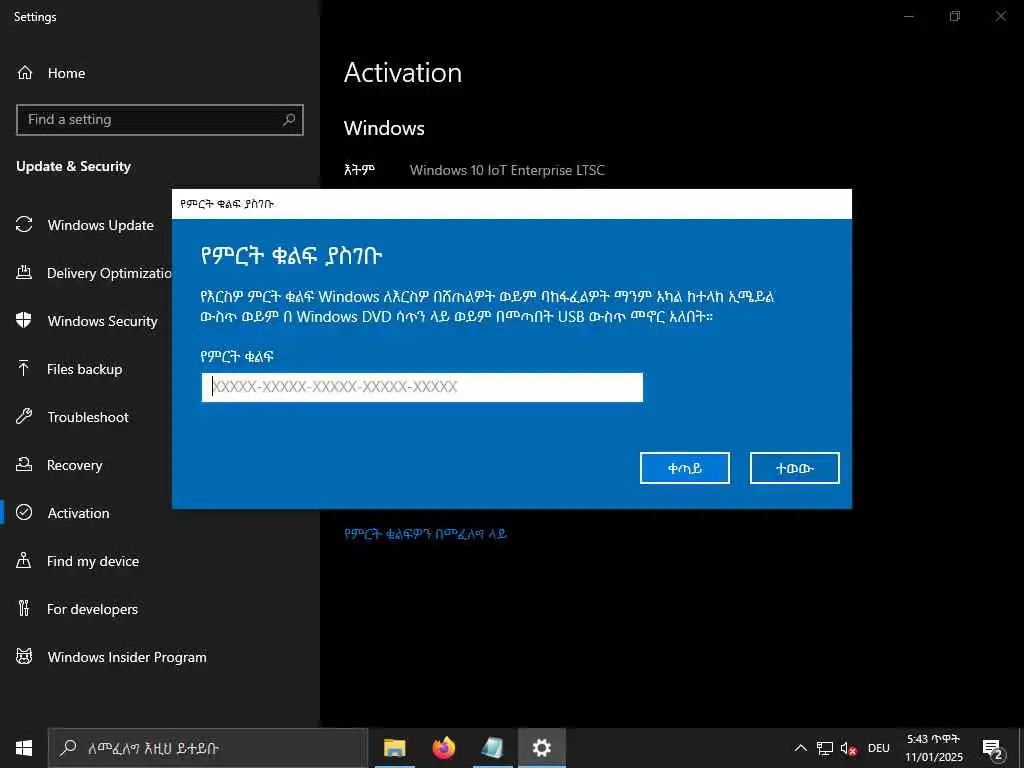1024x768 pixels.
Task: Click the Recovery icon
Action: point(24,465)
